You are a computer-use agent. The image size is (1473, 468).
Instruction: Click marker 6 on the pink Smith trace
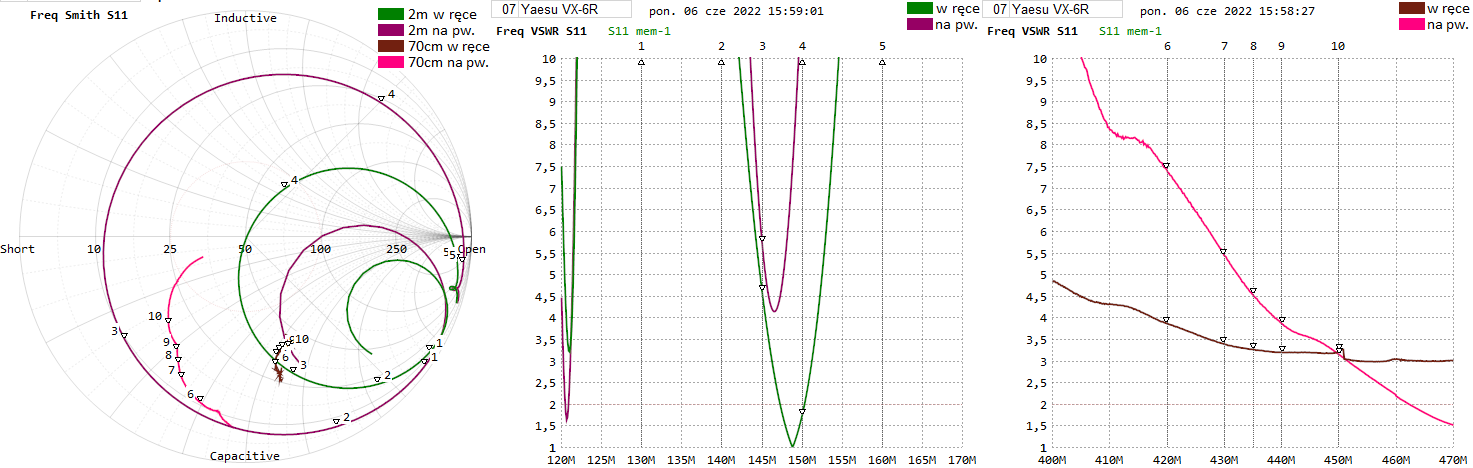pos(200,398)
